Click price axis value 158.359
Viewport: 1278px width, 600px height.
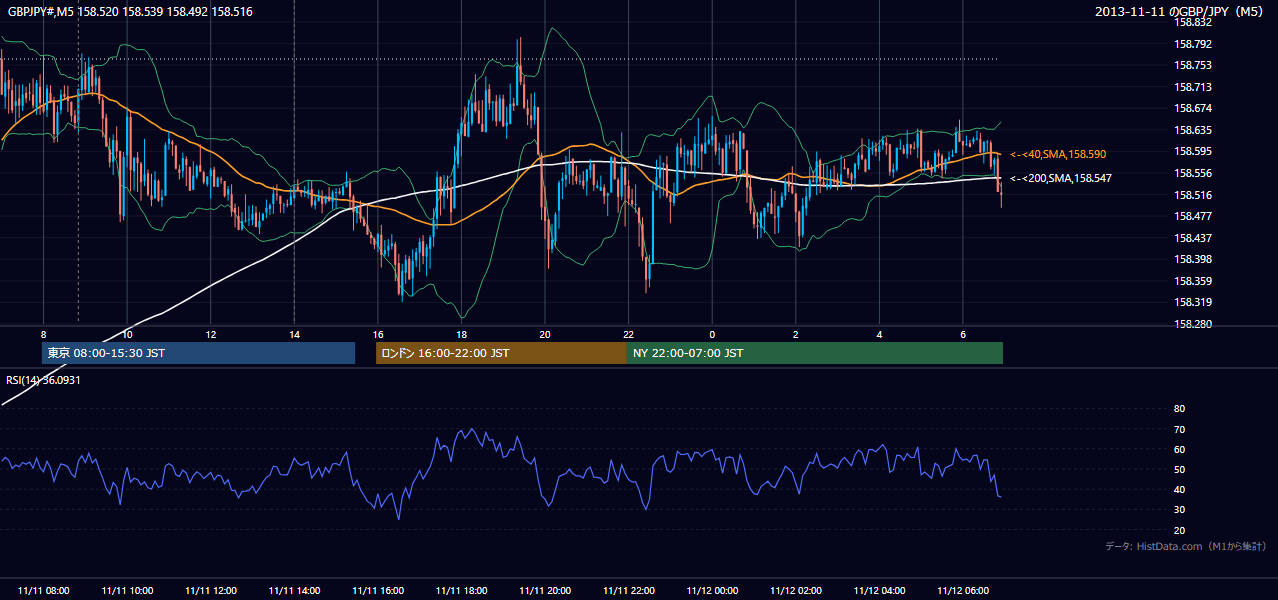tap(1193, 281)
